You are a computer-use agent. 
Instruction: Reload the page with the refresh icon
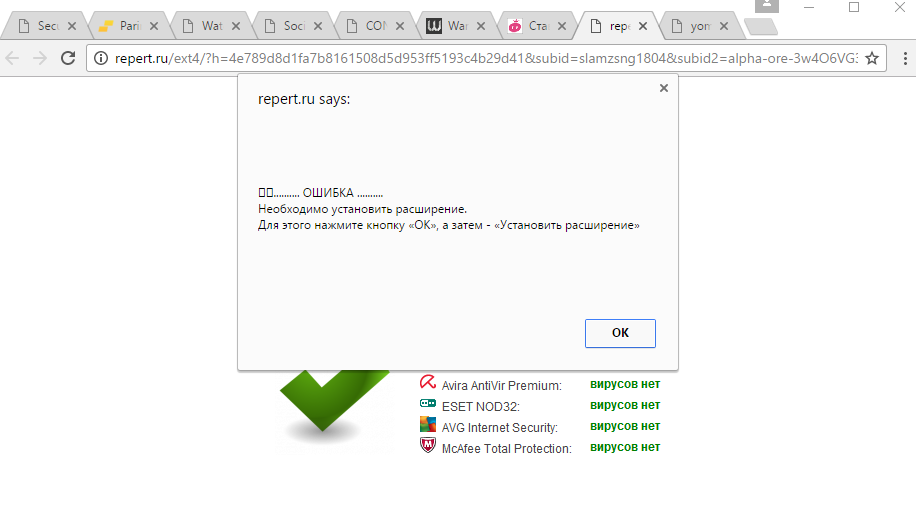tap(68, 59)
